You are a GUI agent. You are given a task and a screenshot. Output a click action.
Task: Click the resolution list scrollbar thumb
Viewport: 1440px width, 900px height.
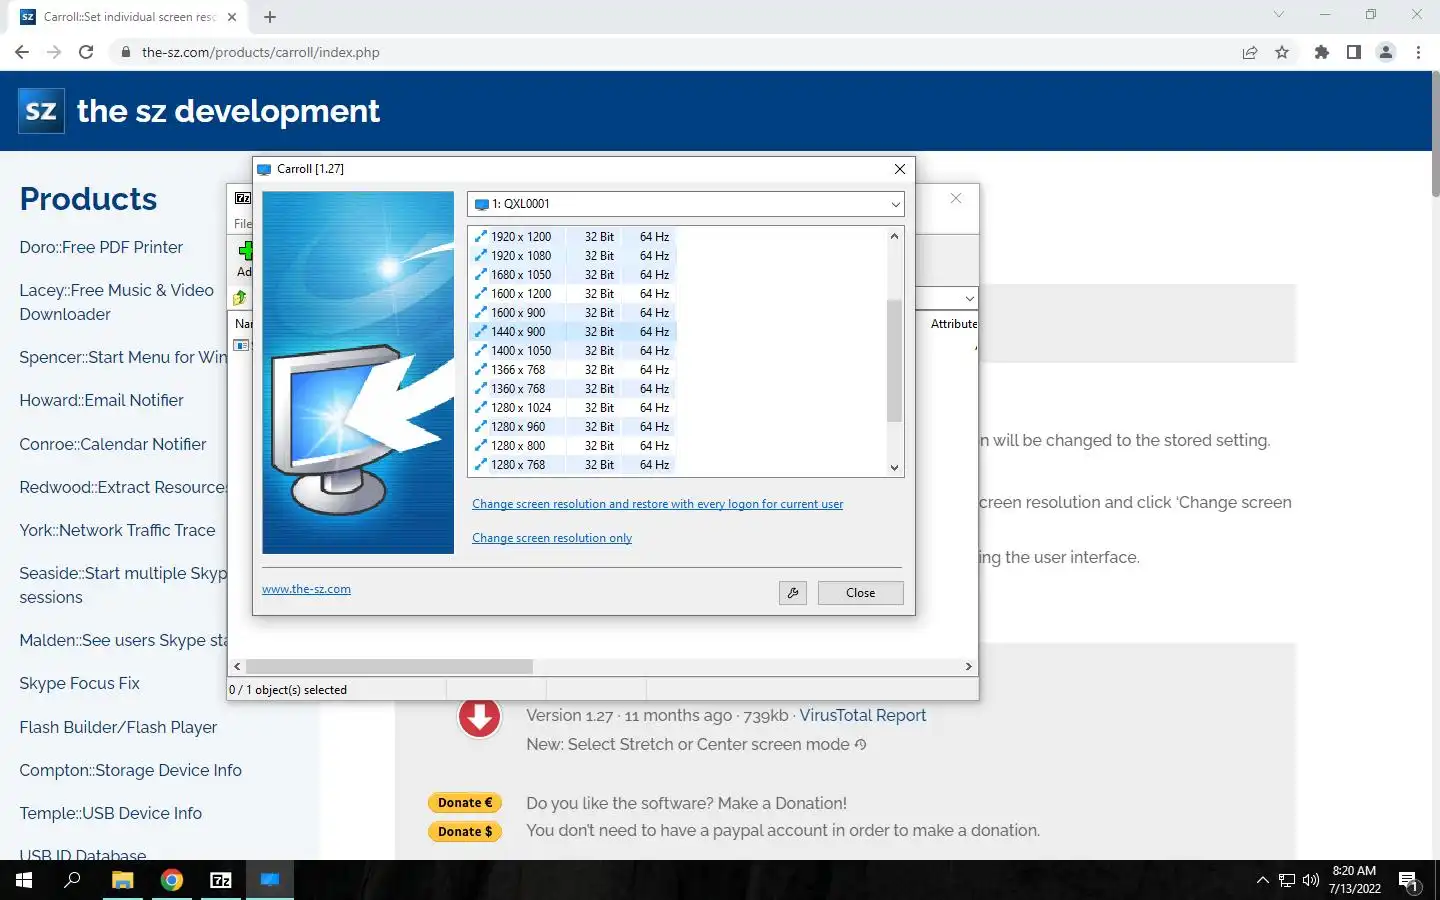tap(894, 360)
